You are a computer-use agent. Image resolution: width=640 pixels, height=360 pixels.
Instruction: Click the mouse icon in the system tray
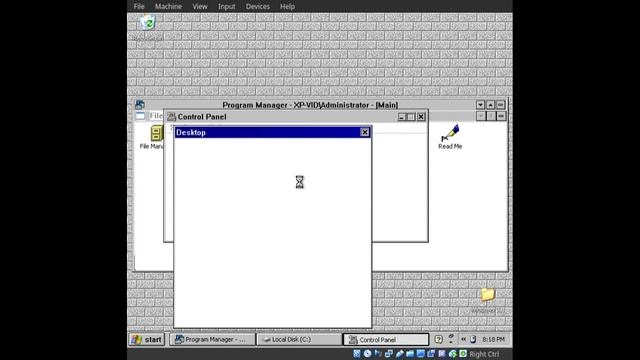coord(473,339)
